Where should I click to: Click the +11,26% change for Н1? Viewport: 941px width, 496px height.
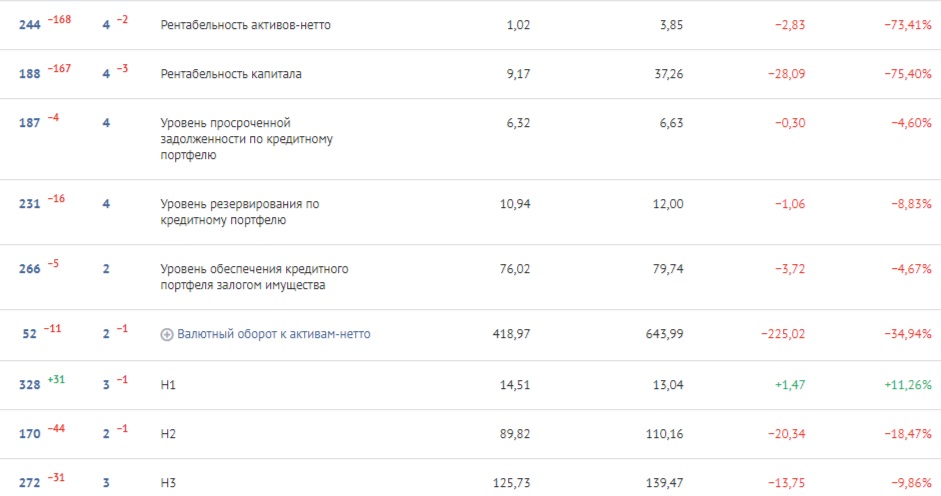point(907,385)
